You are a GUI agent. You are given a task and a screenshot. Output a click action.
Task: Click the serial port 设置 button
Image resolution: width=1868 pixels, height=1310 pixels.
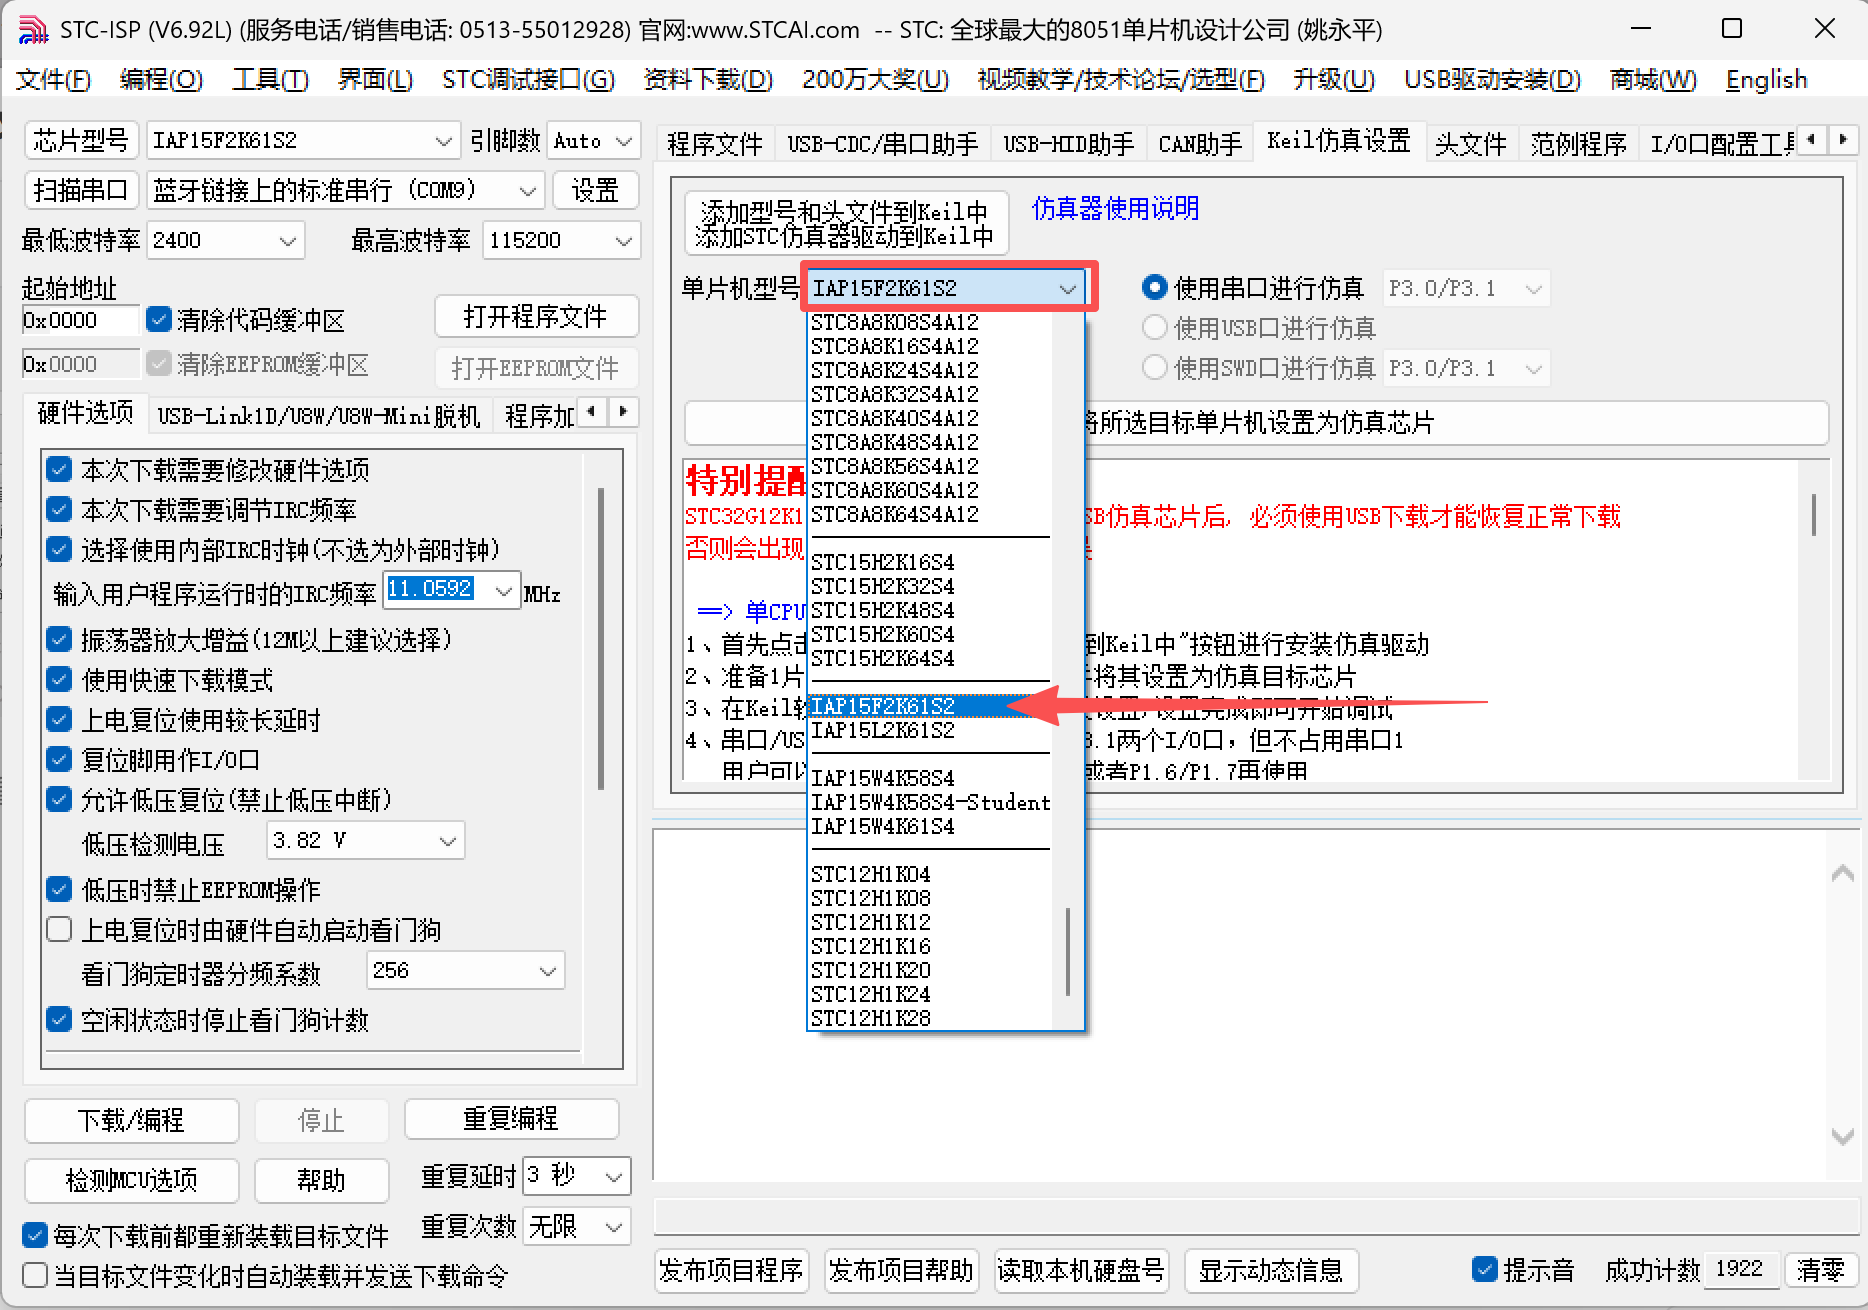(595, 189)
